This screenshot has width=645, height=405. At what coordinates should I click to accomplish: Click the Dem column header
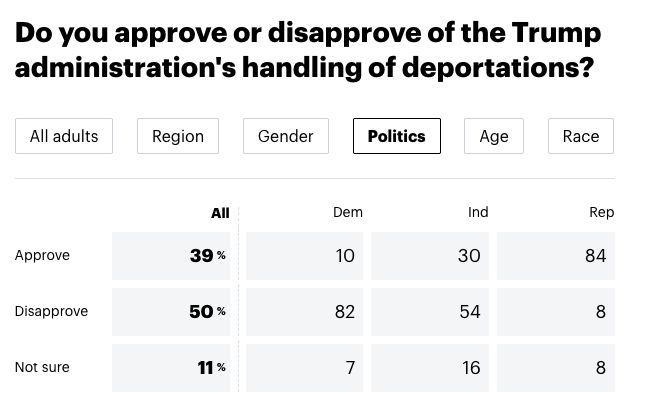point(347,212)
